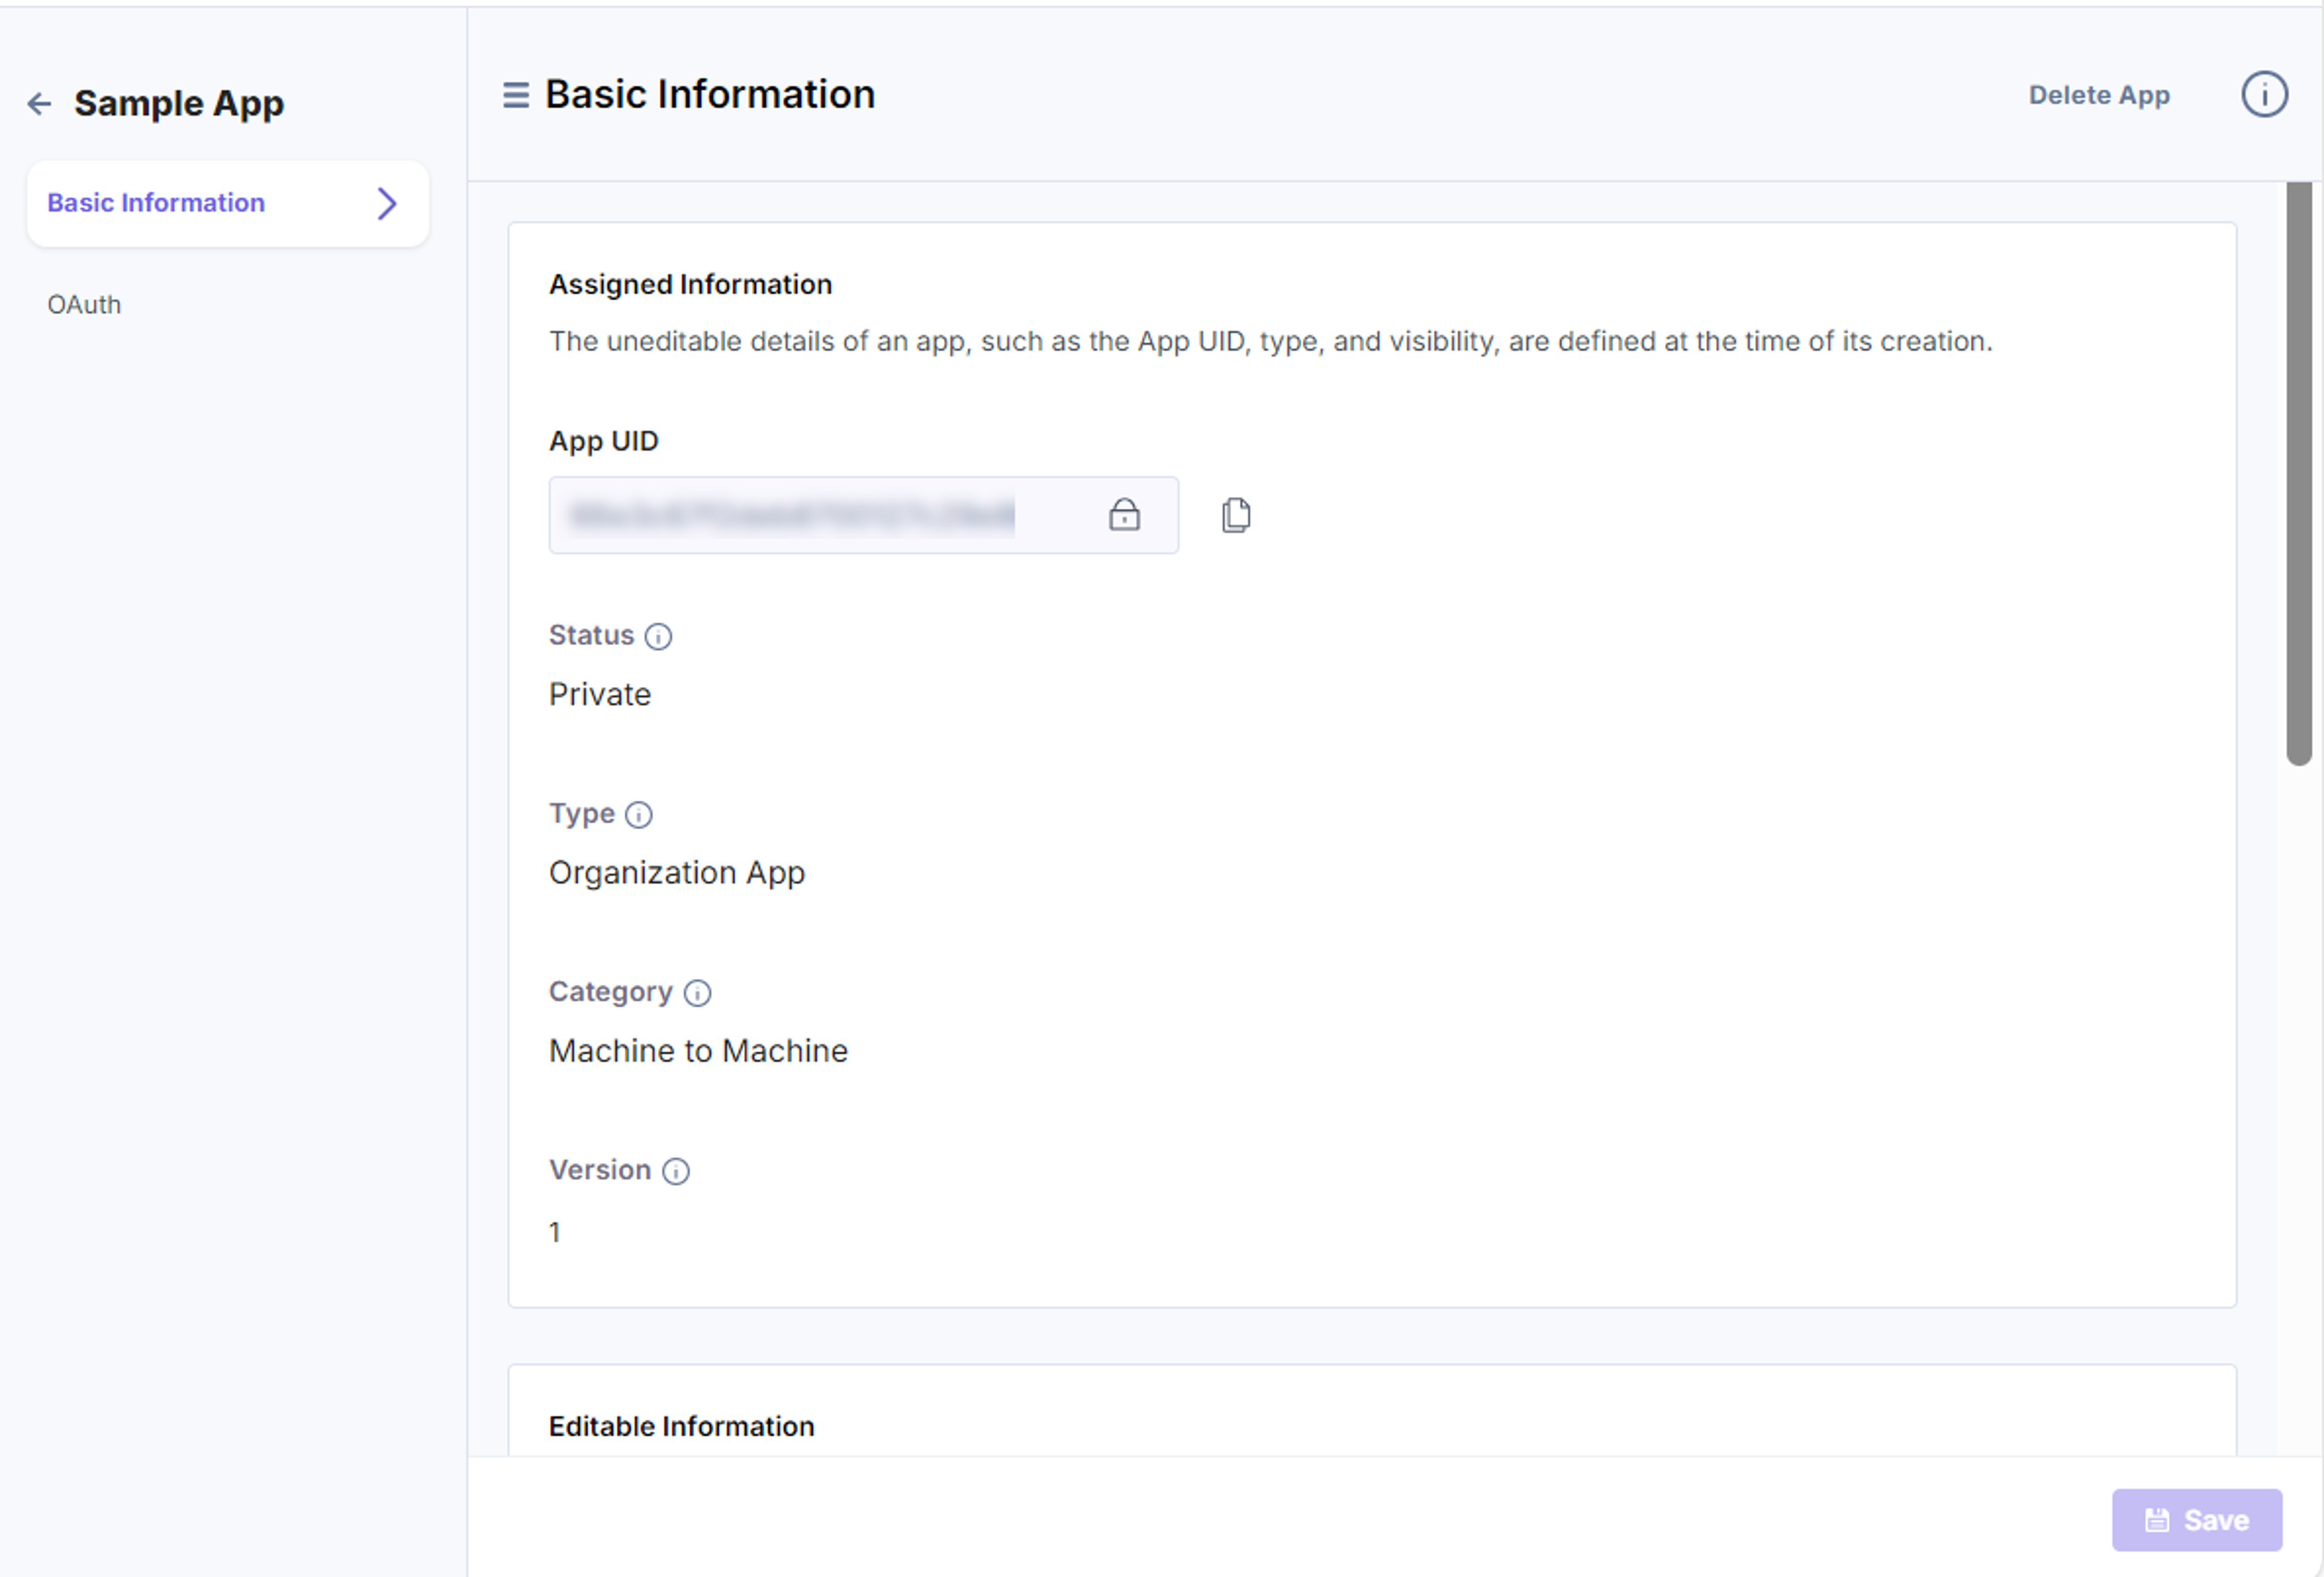Click the Basic Information page title

pos(710,95)
